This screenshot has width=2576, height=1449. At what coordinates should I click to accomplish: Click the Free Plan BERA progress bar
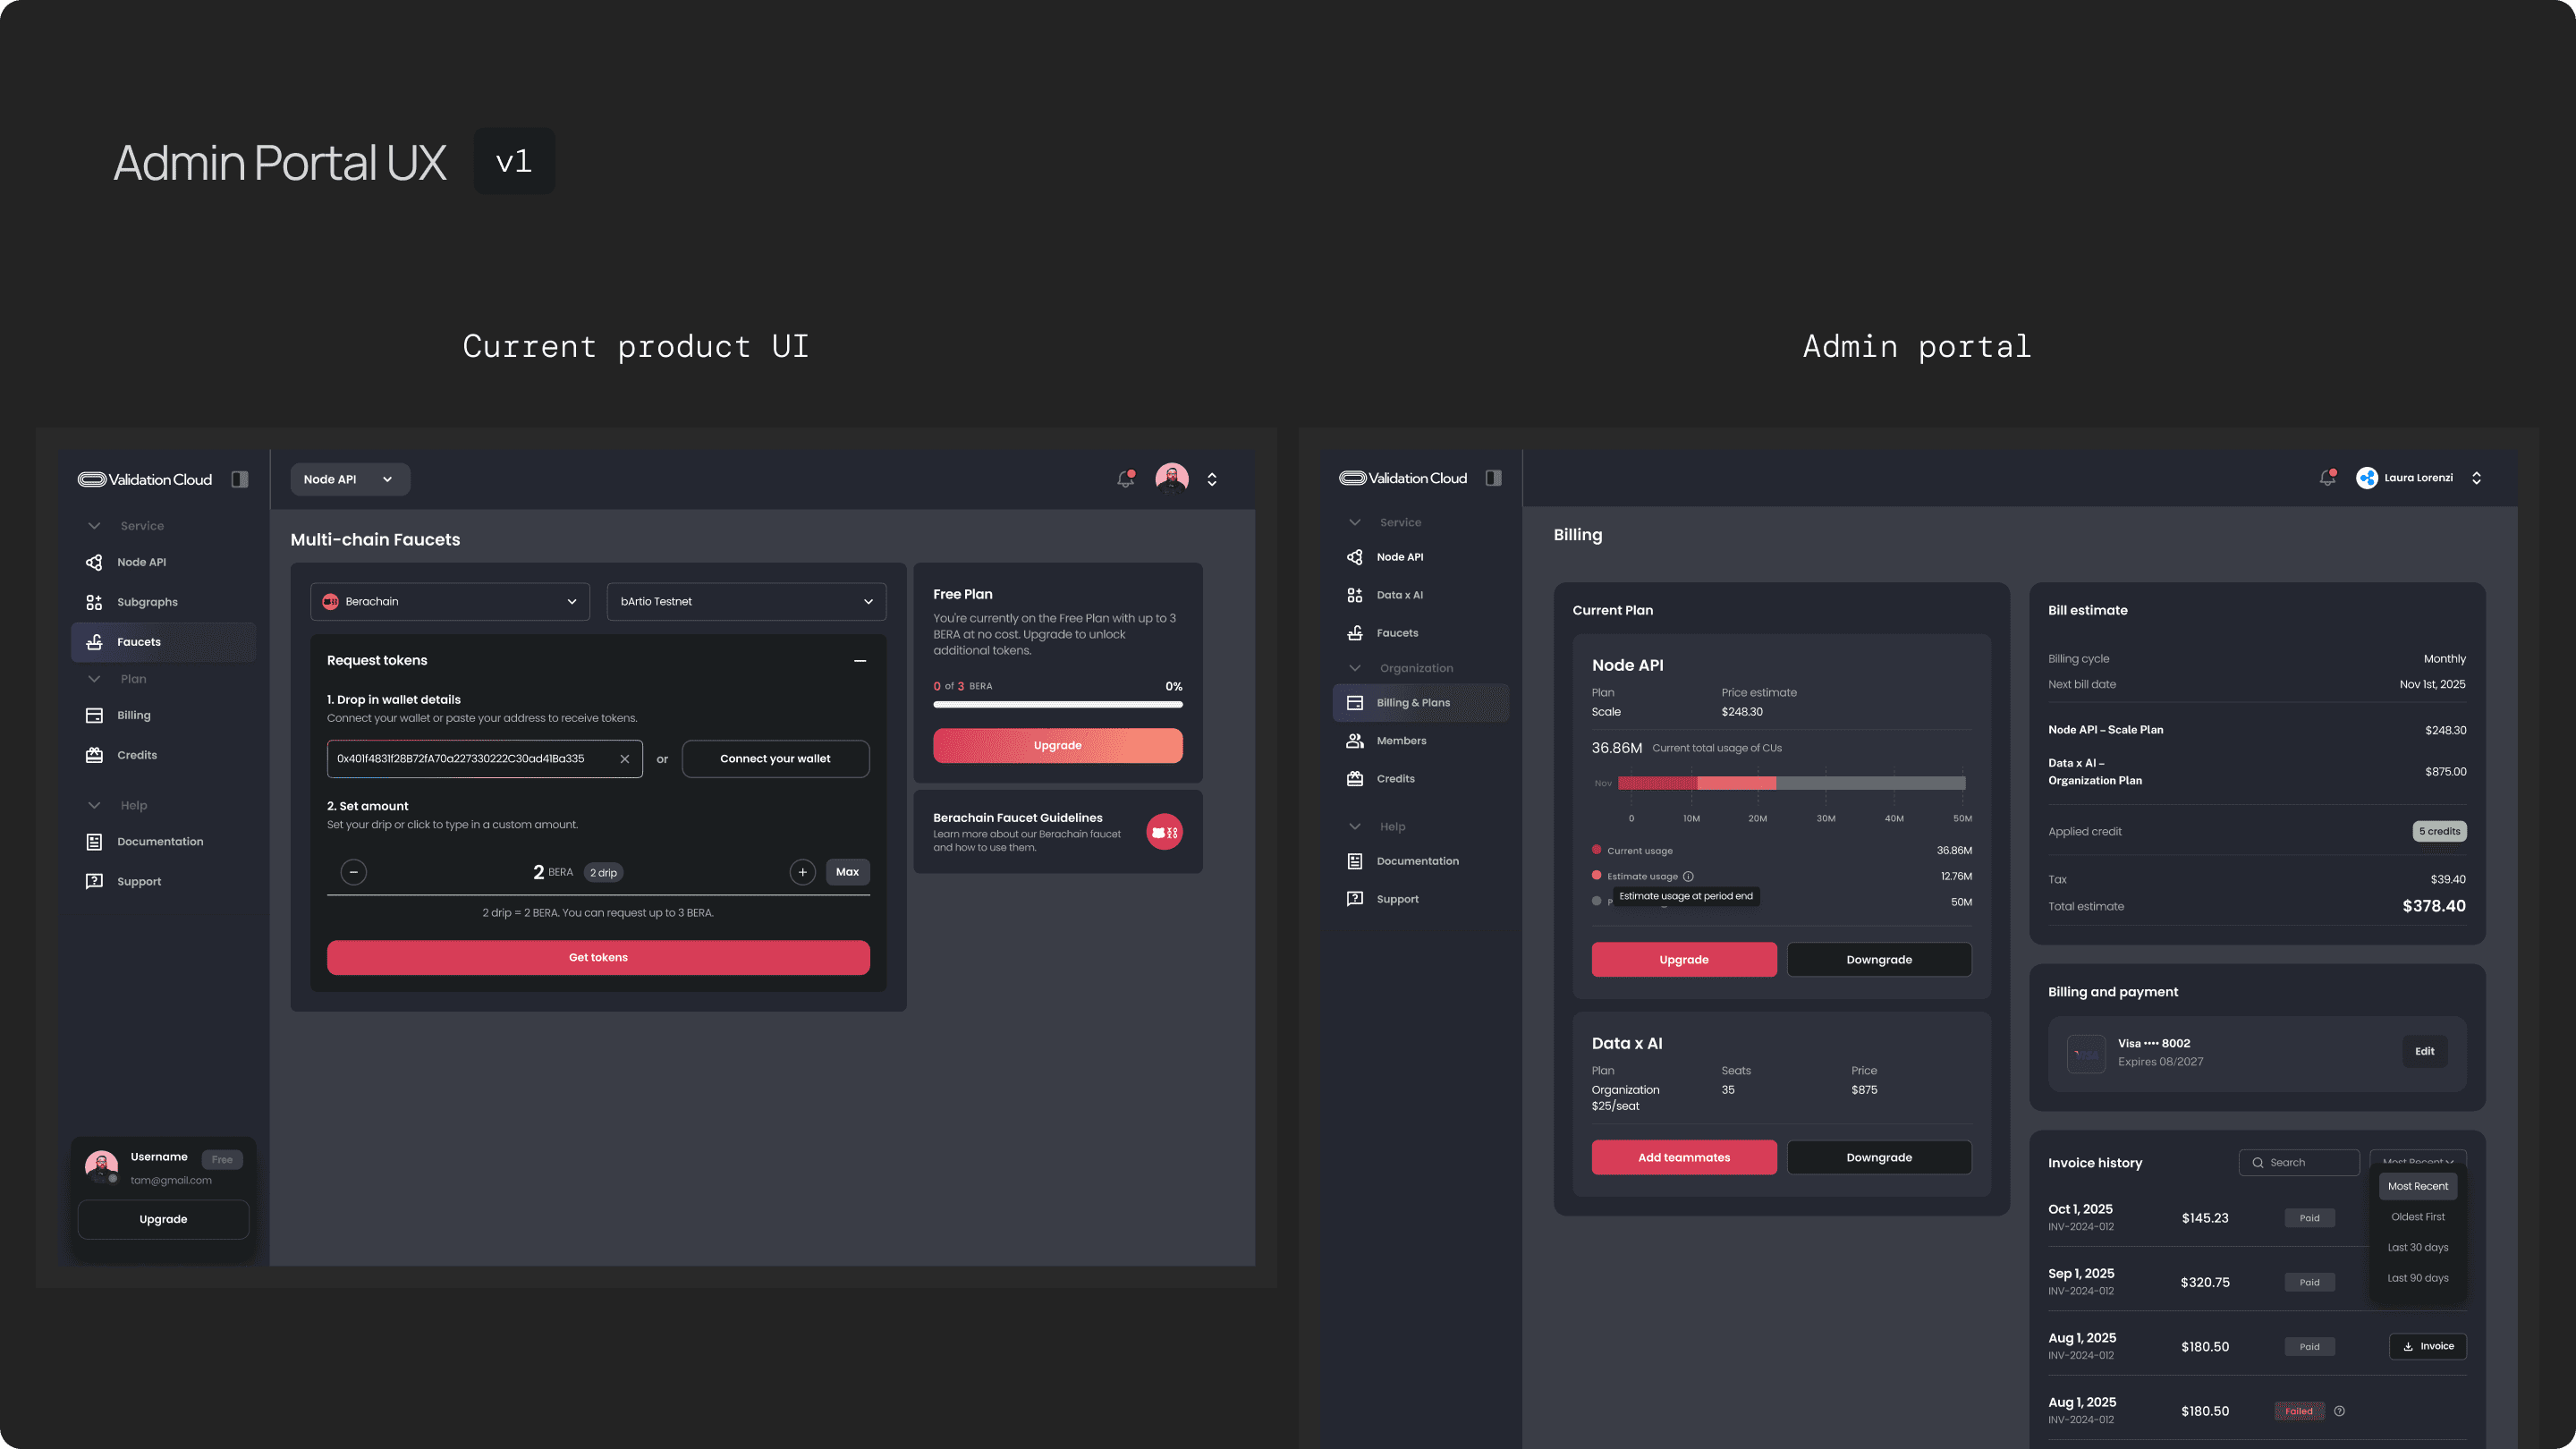point(1057,704)
